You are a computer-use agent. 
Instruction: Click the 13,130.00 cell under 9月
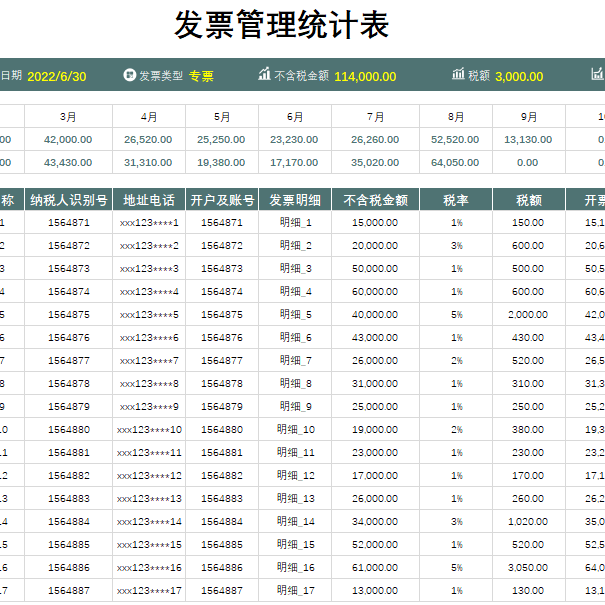(x=529, y=140)
